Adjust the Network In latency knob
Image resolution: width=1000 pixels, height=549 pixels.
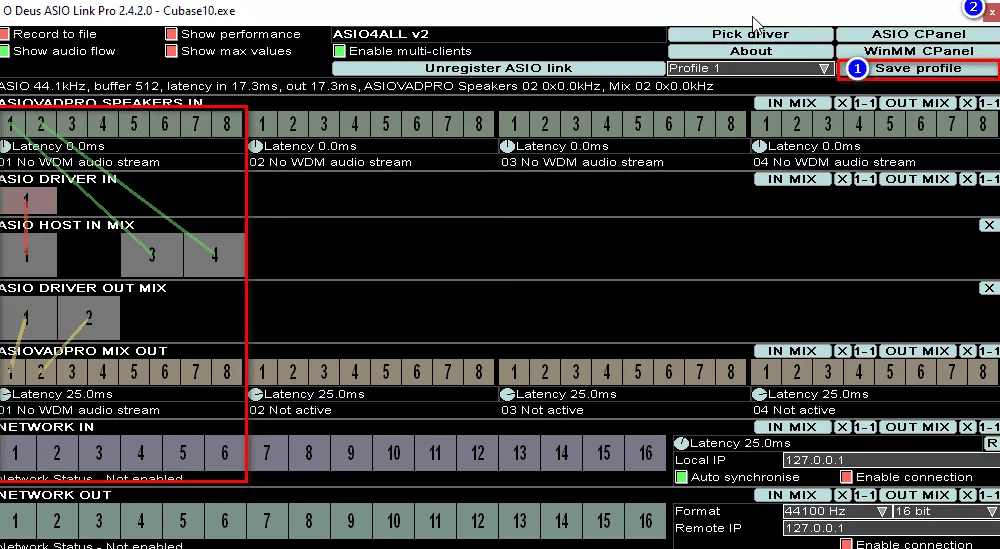tap(682, 443)
